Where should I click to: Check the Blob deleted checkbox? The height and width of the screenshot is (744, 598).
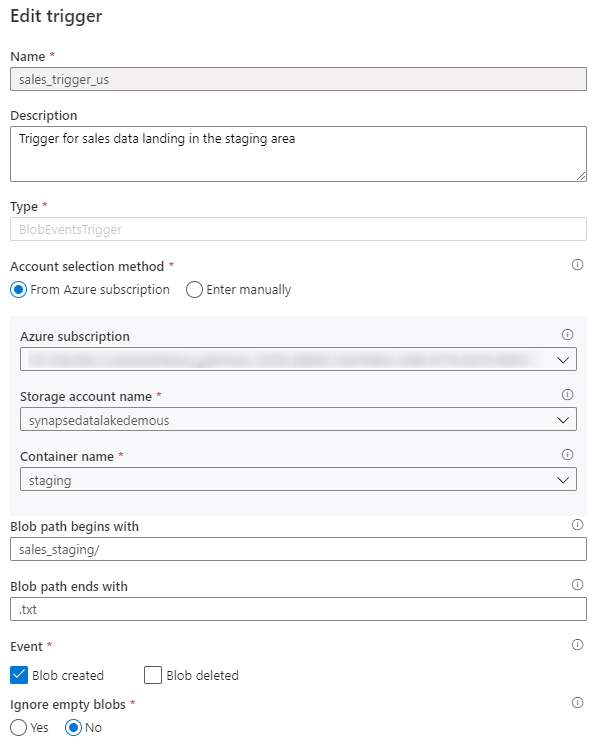(x=153, y=675)
